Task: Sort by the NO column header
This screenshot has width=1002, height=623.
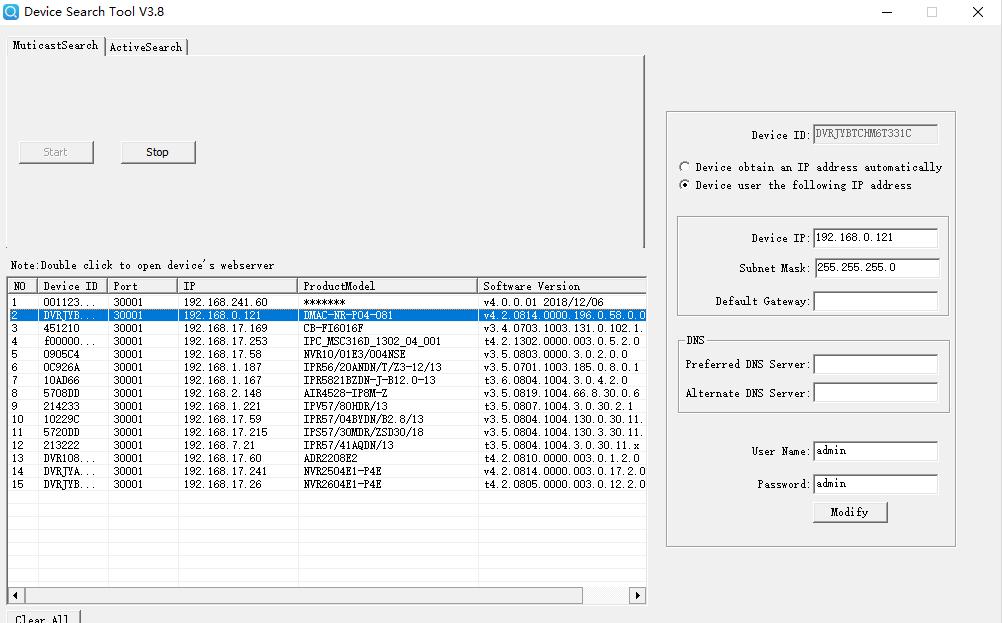Action: 23,286
